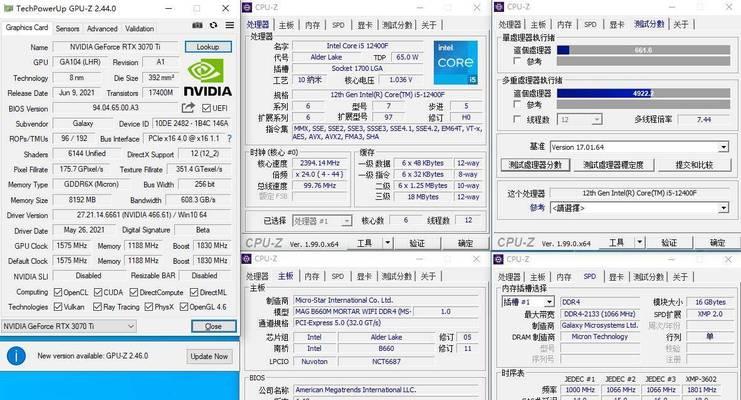
Task: Open thread count dropdown showing 12
Action: click(579, 120)
